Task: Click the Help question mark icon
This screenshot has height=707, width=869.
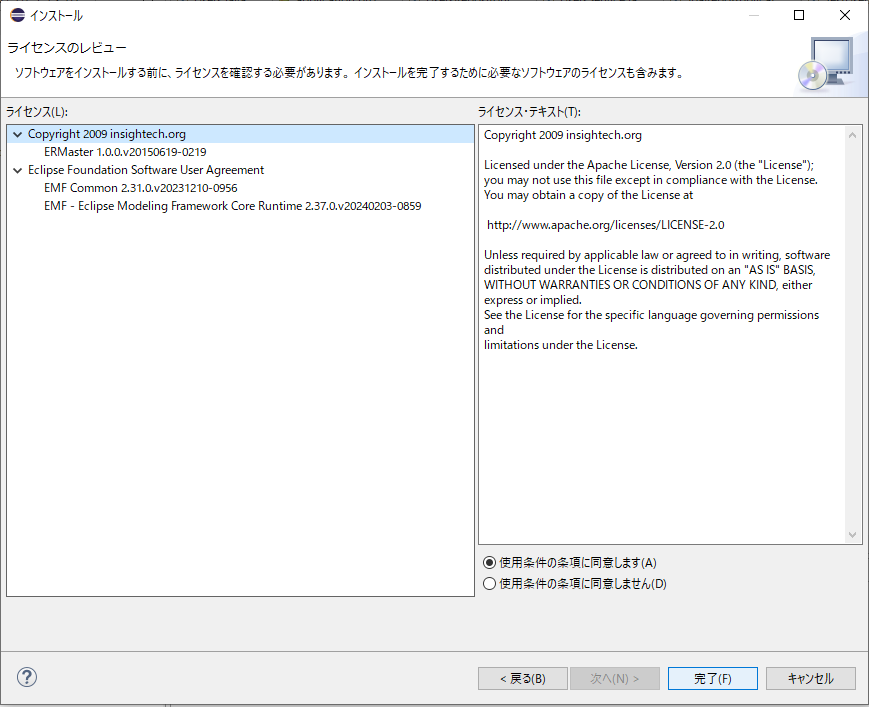Action: pyautogui.click(x=26, y=677)
